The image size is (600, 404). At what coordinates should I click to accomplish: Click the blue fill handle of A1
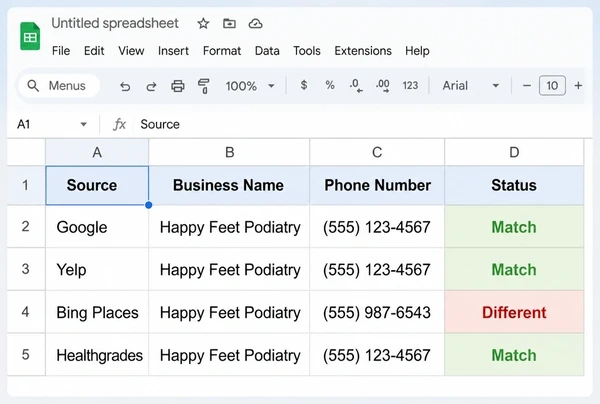(x=148, y=205)
